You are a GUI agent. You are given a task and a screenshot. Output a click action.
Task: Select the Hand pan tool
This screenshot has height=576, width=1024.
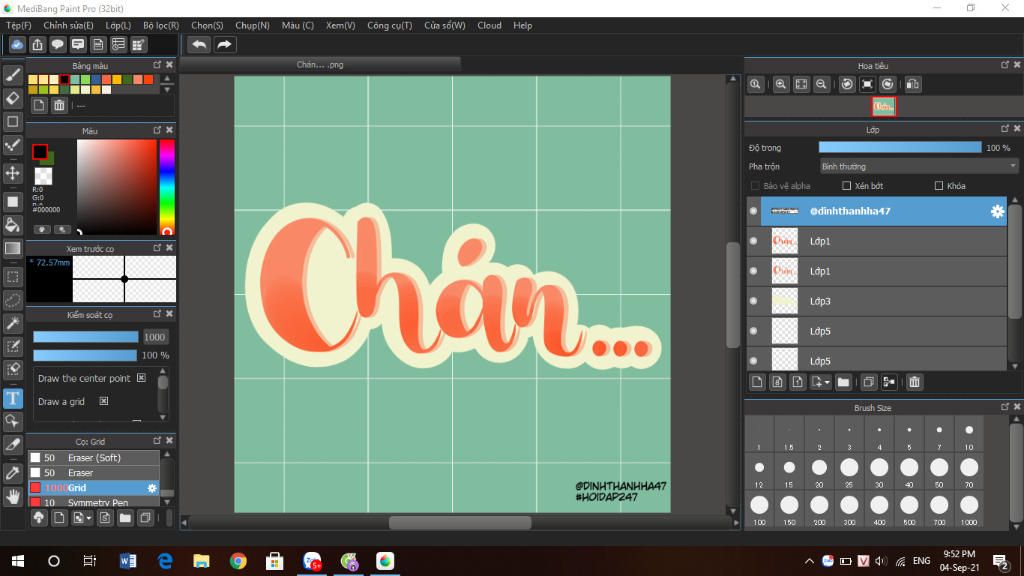12,496
